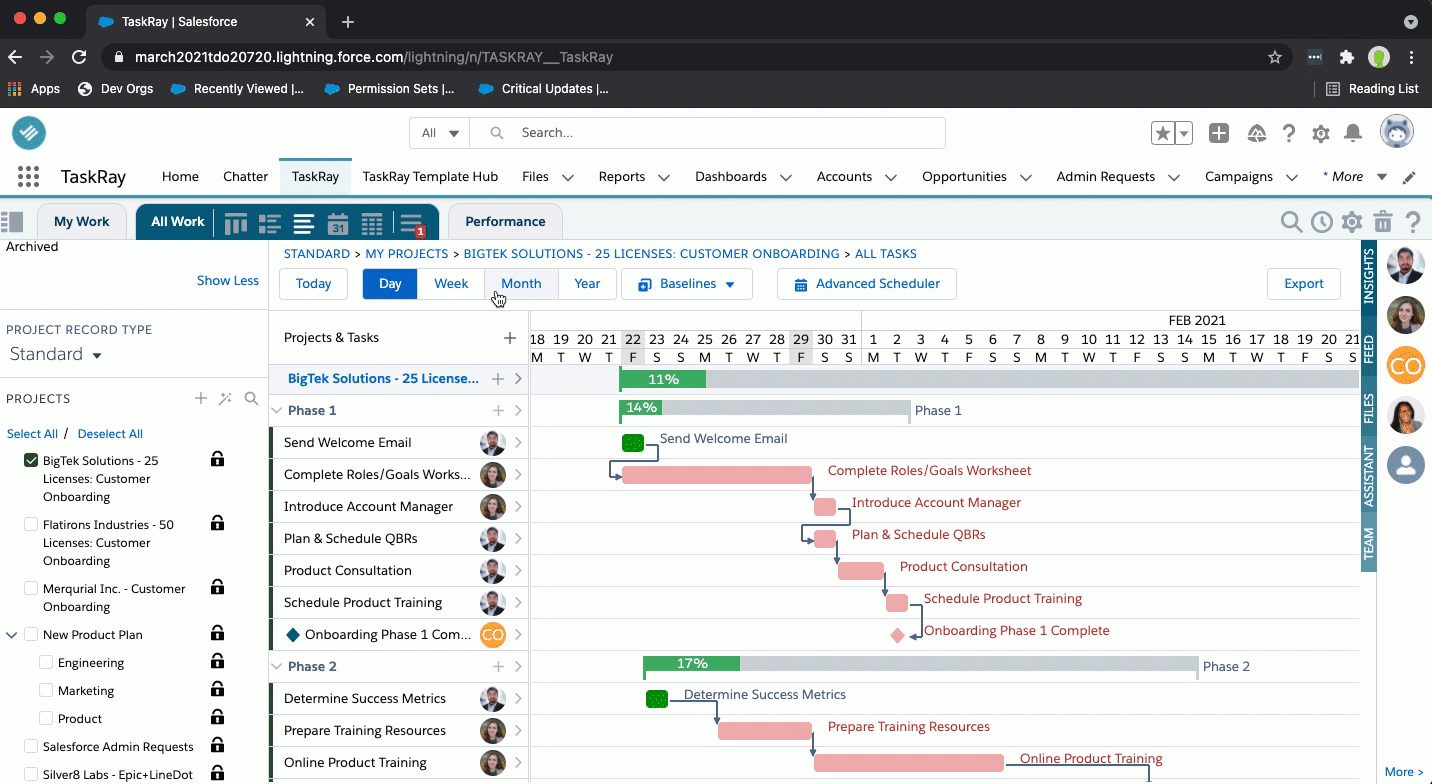This screenshot has width=1432, height=784.
Task: Add a task to Phase 1 row
Action: click(x=498, y=410)
